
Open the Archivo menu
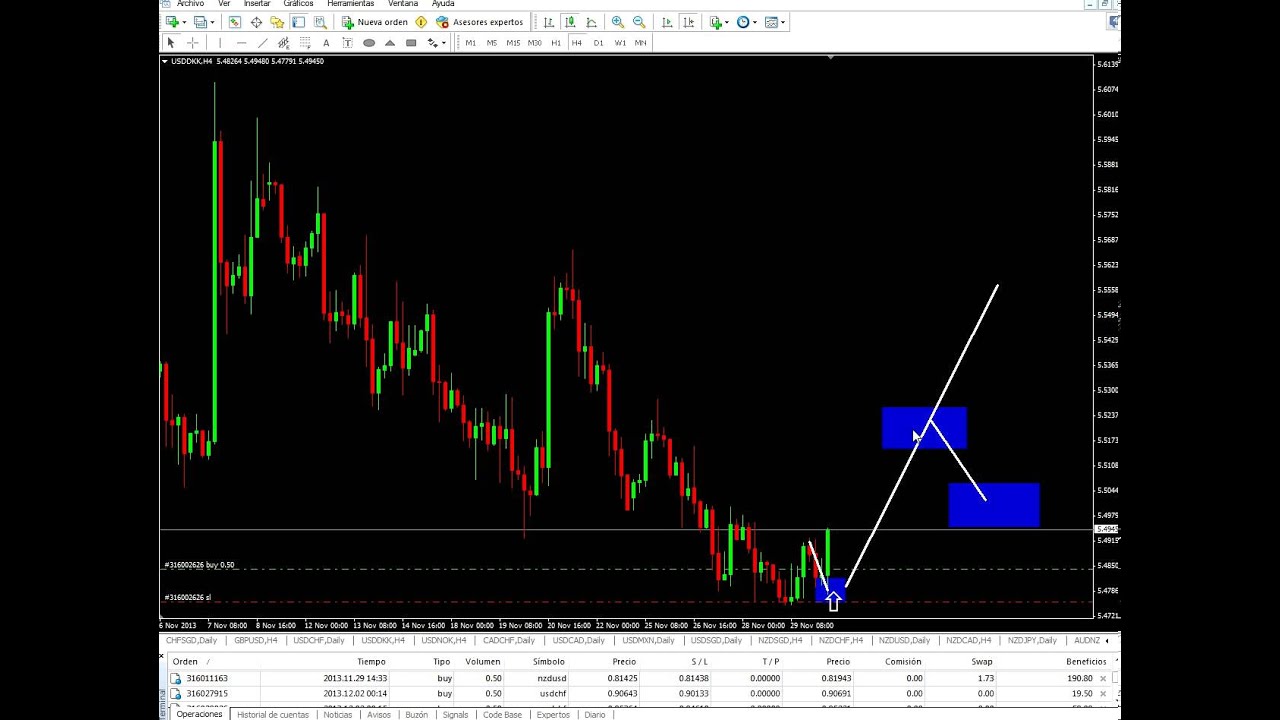click(190, 4)
